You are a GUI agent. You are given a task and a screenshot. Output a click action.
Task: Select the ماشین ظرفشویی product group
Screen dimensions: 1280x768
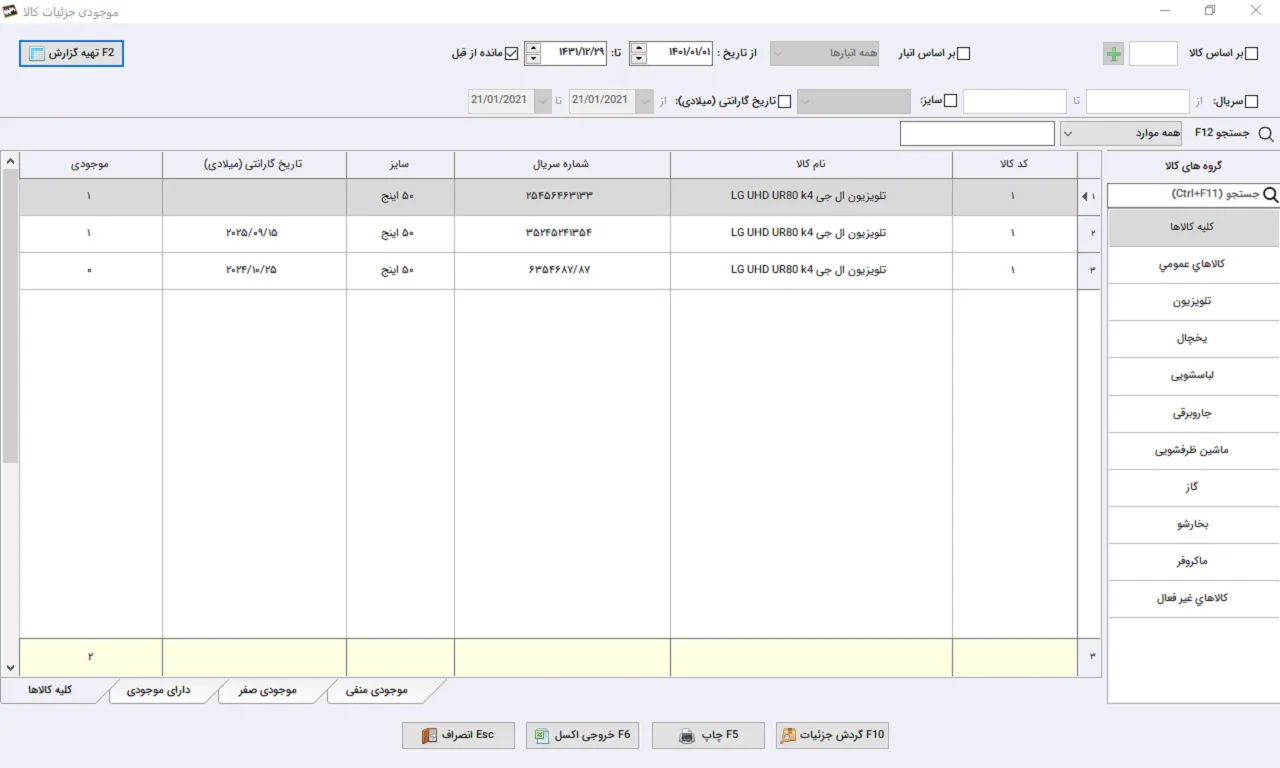tap(1193, 450)
